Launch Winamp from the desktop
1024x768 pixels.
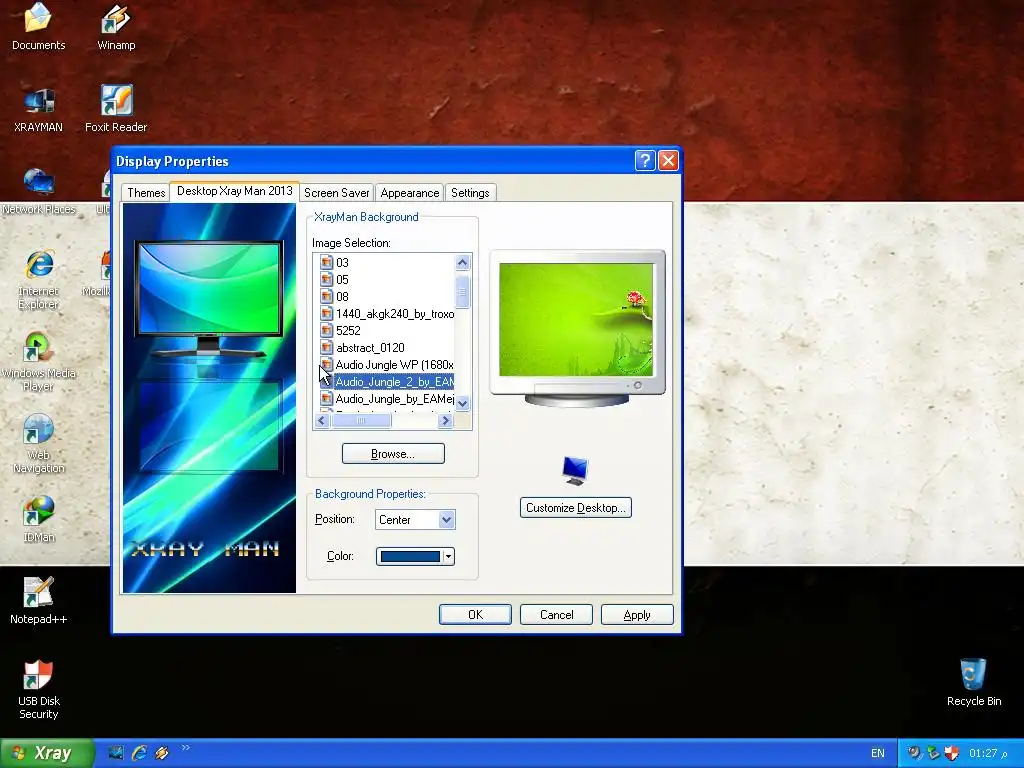click(116, 26)
